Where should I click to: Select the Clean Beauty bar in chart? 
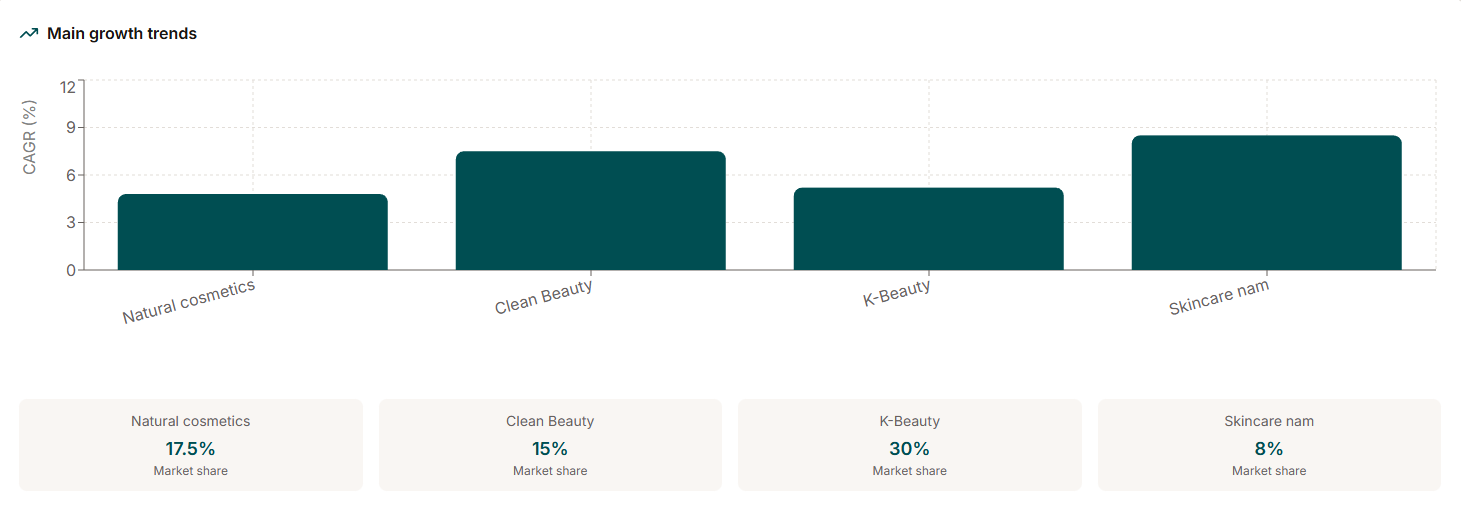click(590, 211)
